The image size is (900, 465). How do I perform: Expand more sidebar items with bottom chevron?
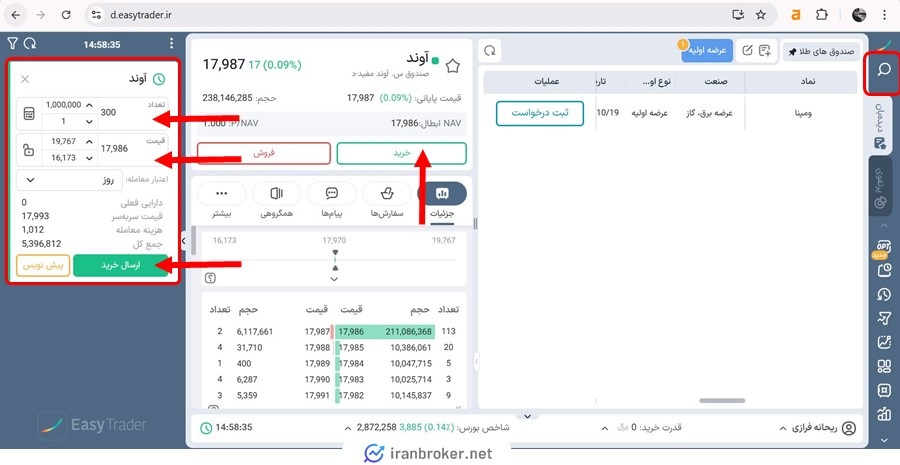(884, 440)
